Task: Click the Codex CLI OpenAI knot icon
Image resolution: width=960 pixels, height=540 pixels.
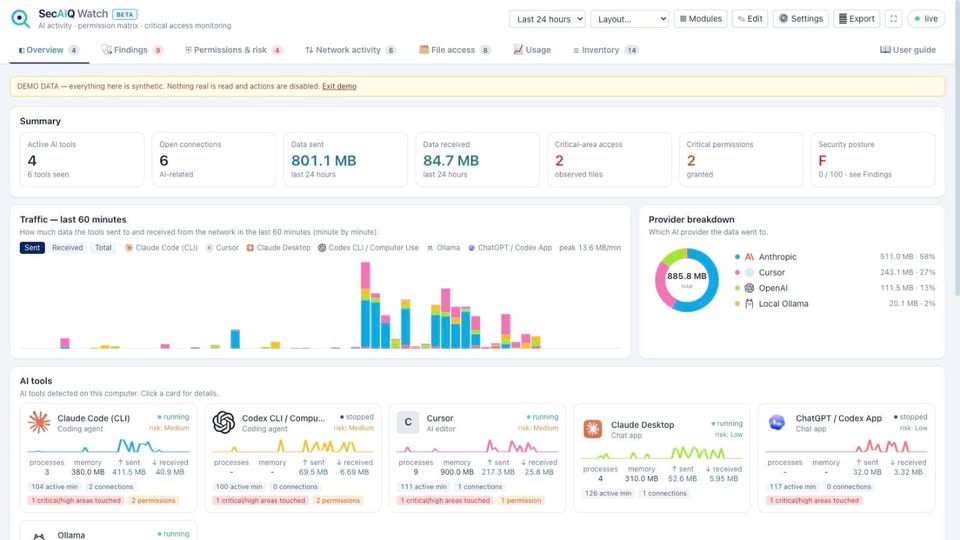Action: [x=223, y=422]
